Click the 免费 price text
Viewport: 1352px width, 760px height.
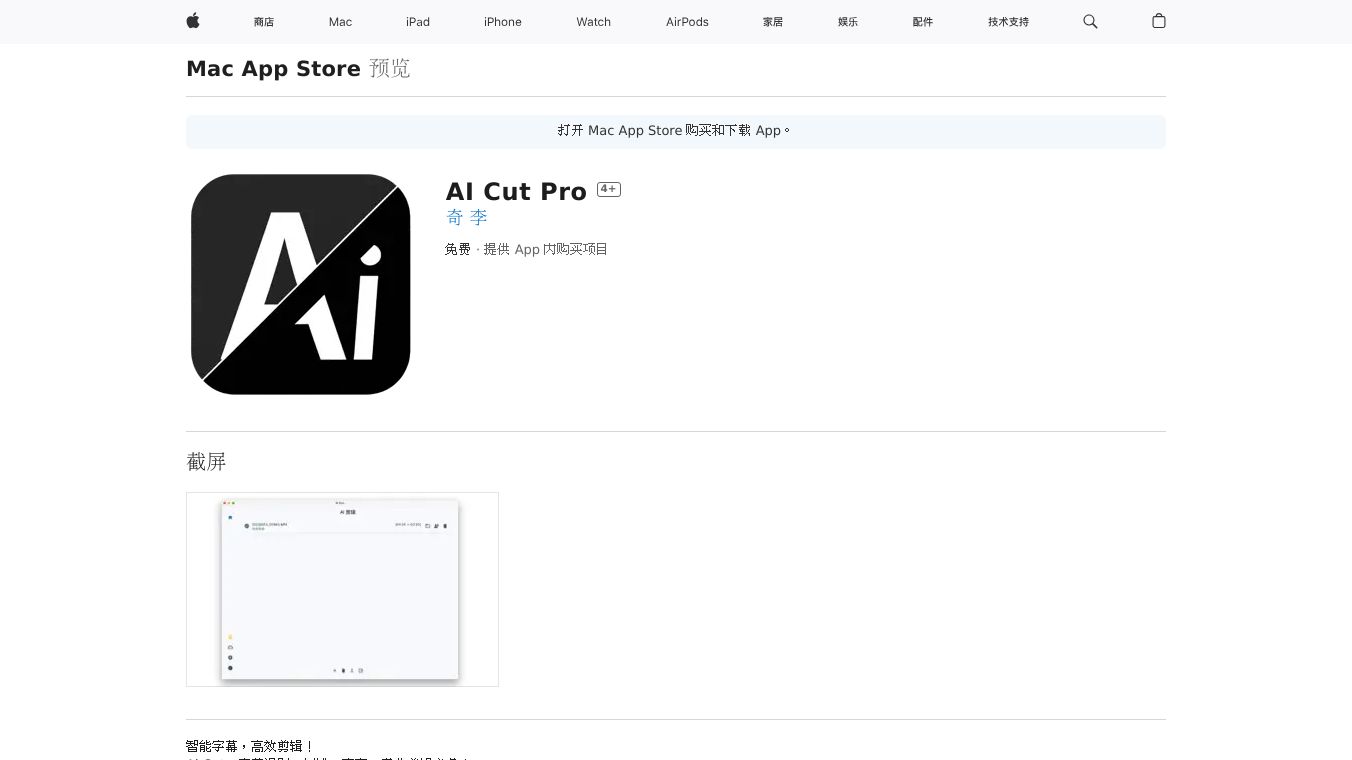(458, 249)
